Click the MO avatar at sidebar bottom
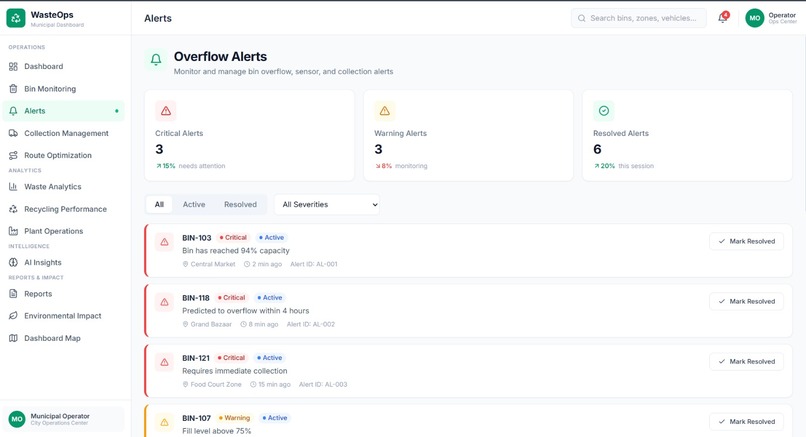The height and width of the screenshot is (437, 806). tap(17, 419)
